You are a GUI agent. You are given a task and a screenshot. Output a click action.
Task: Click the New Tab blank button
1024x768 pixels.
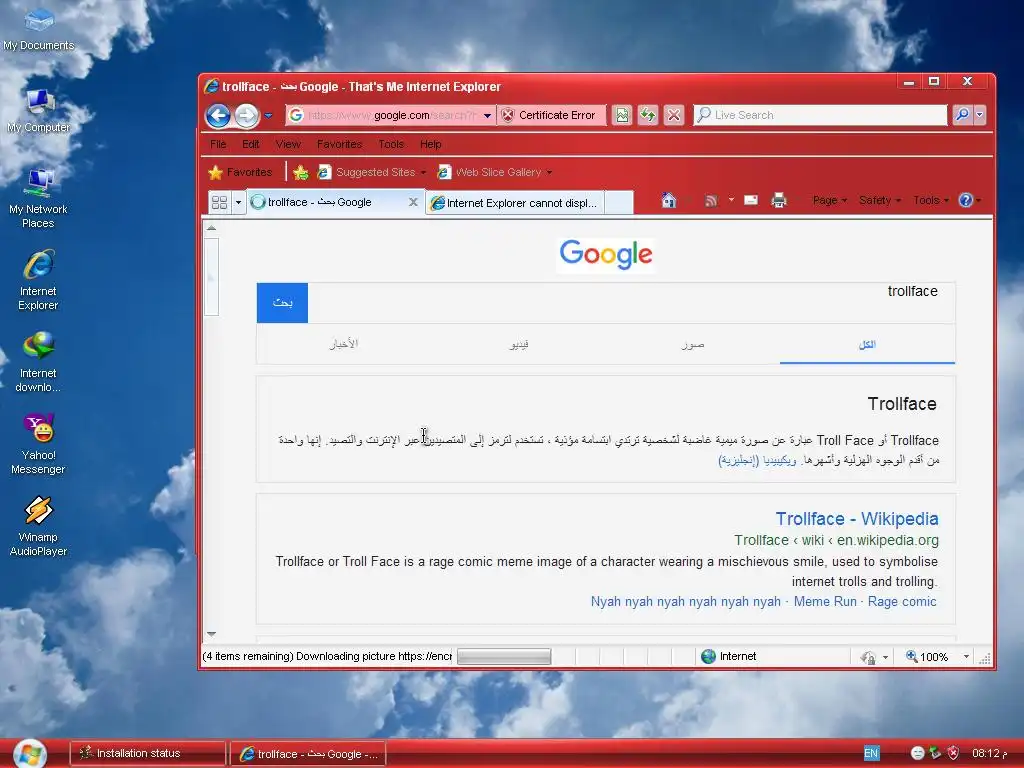[x=618, y=203]
